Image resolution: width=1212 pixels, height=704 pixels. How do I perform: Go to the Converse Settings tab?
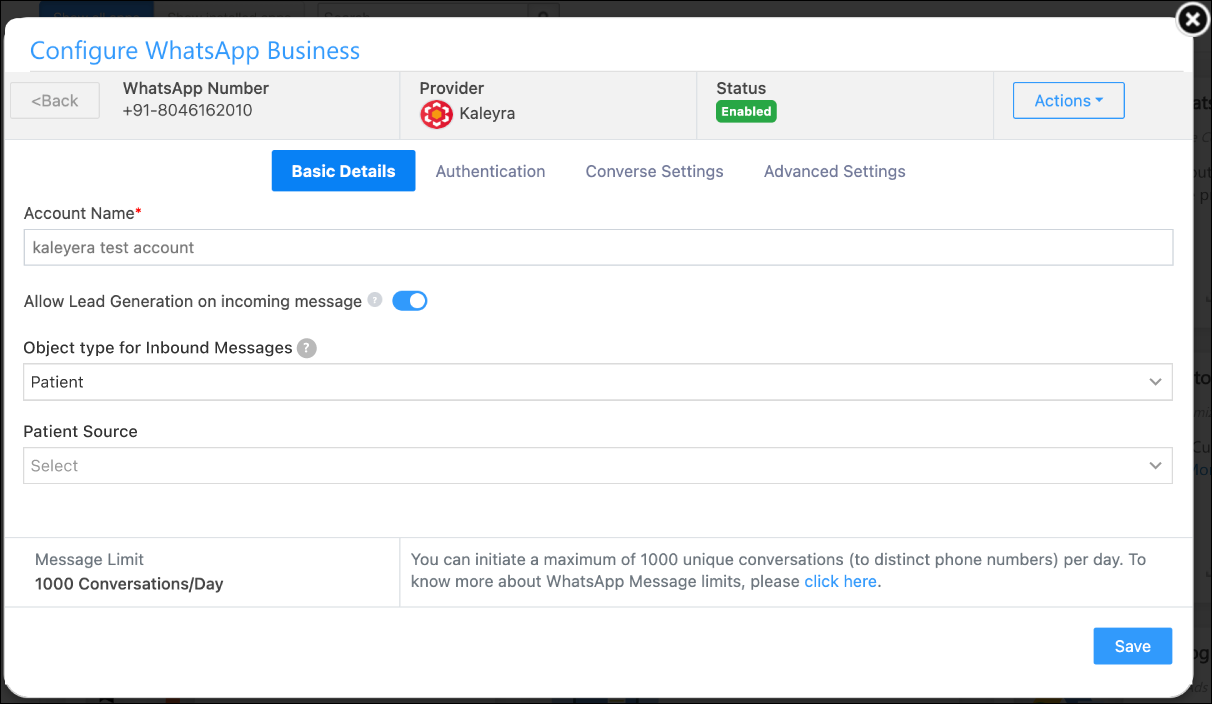[654, 171]
